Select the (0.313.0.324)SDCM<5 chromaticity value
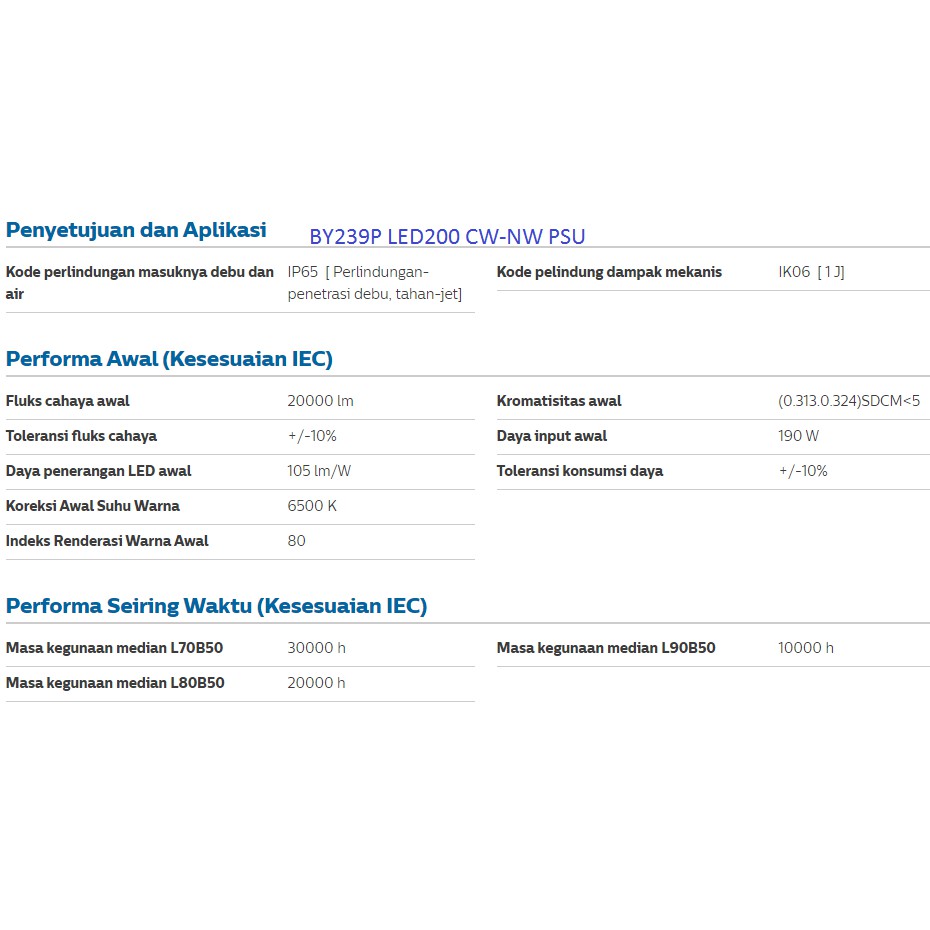 pyautogui.click(x=849, y=401)
